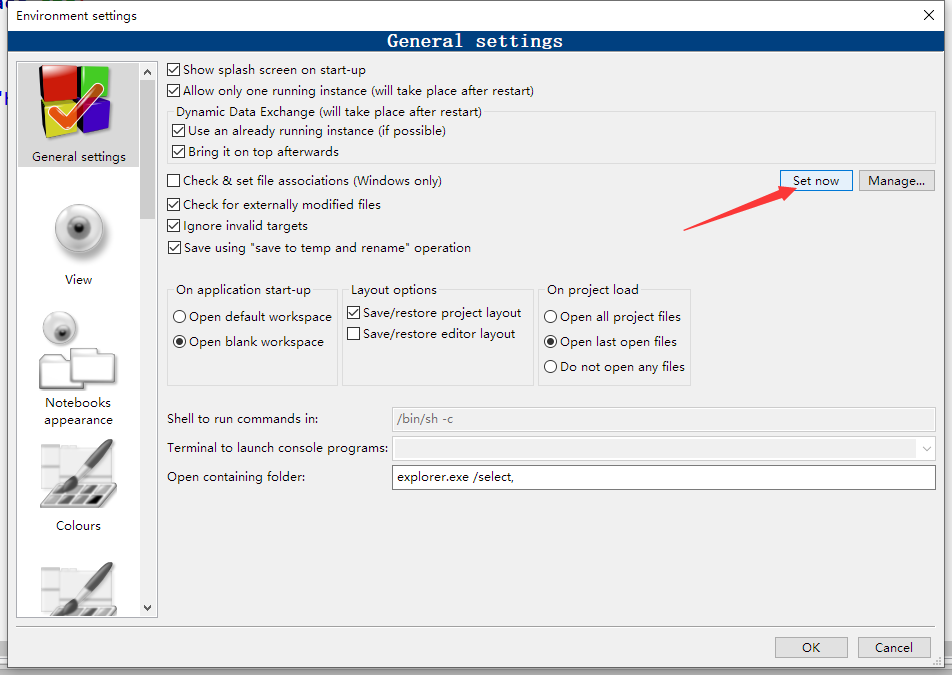Enable 'Save/restore editor layout'
The image size is (952, 675).
pyautogui.click(x=354, y=333)
